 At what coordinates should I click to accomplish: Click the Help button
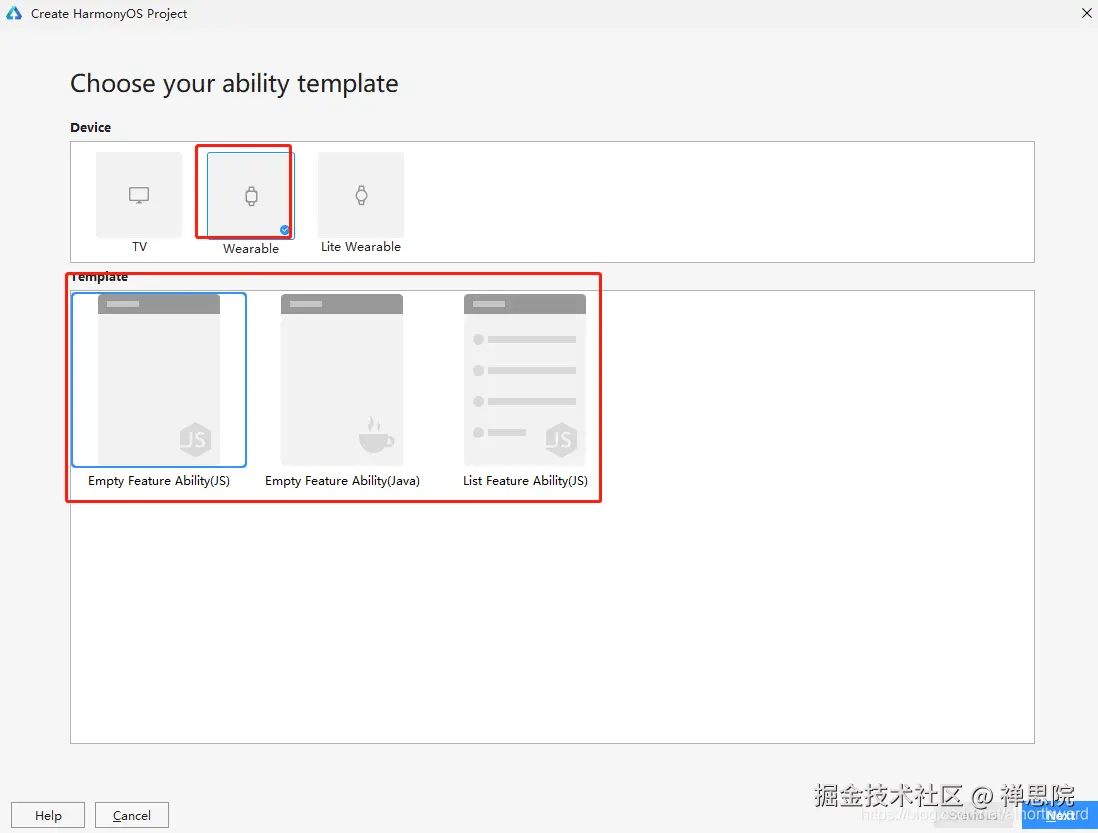pyautogui.click(x=48, y=816)
